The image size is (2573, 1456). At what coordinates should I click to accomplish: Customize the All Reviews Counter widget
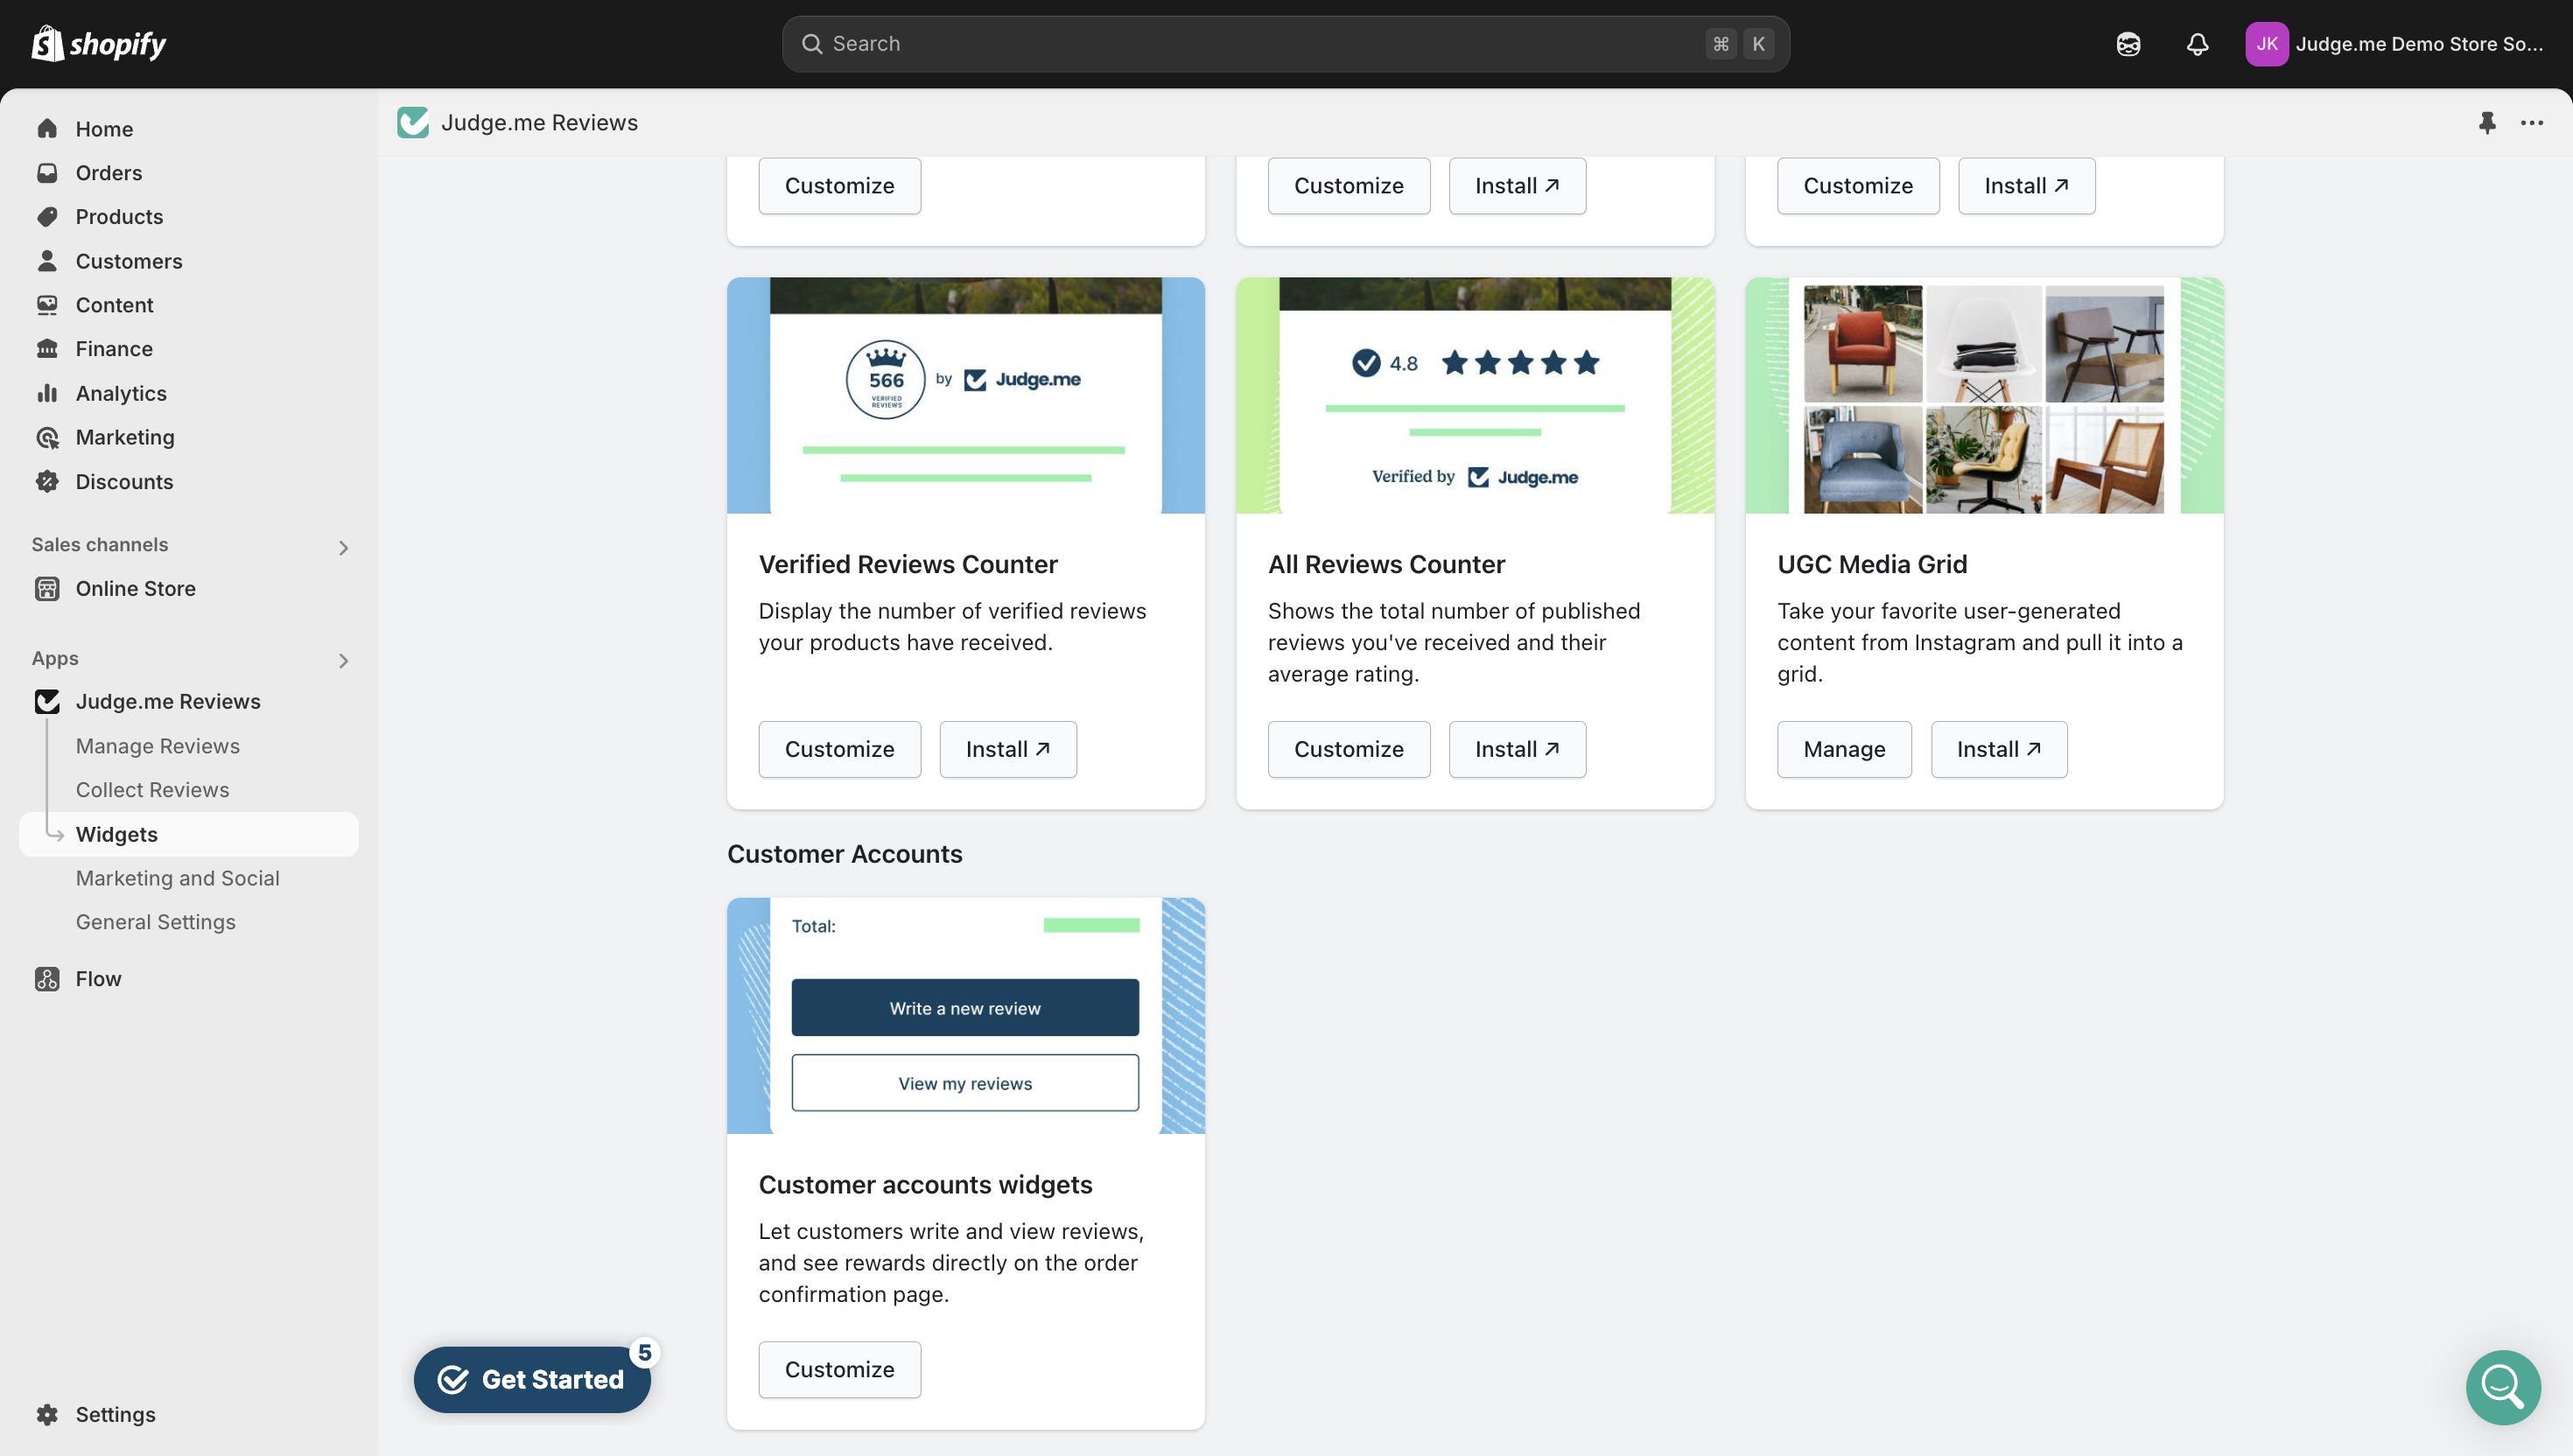(x=1348, y=749)
